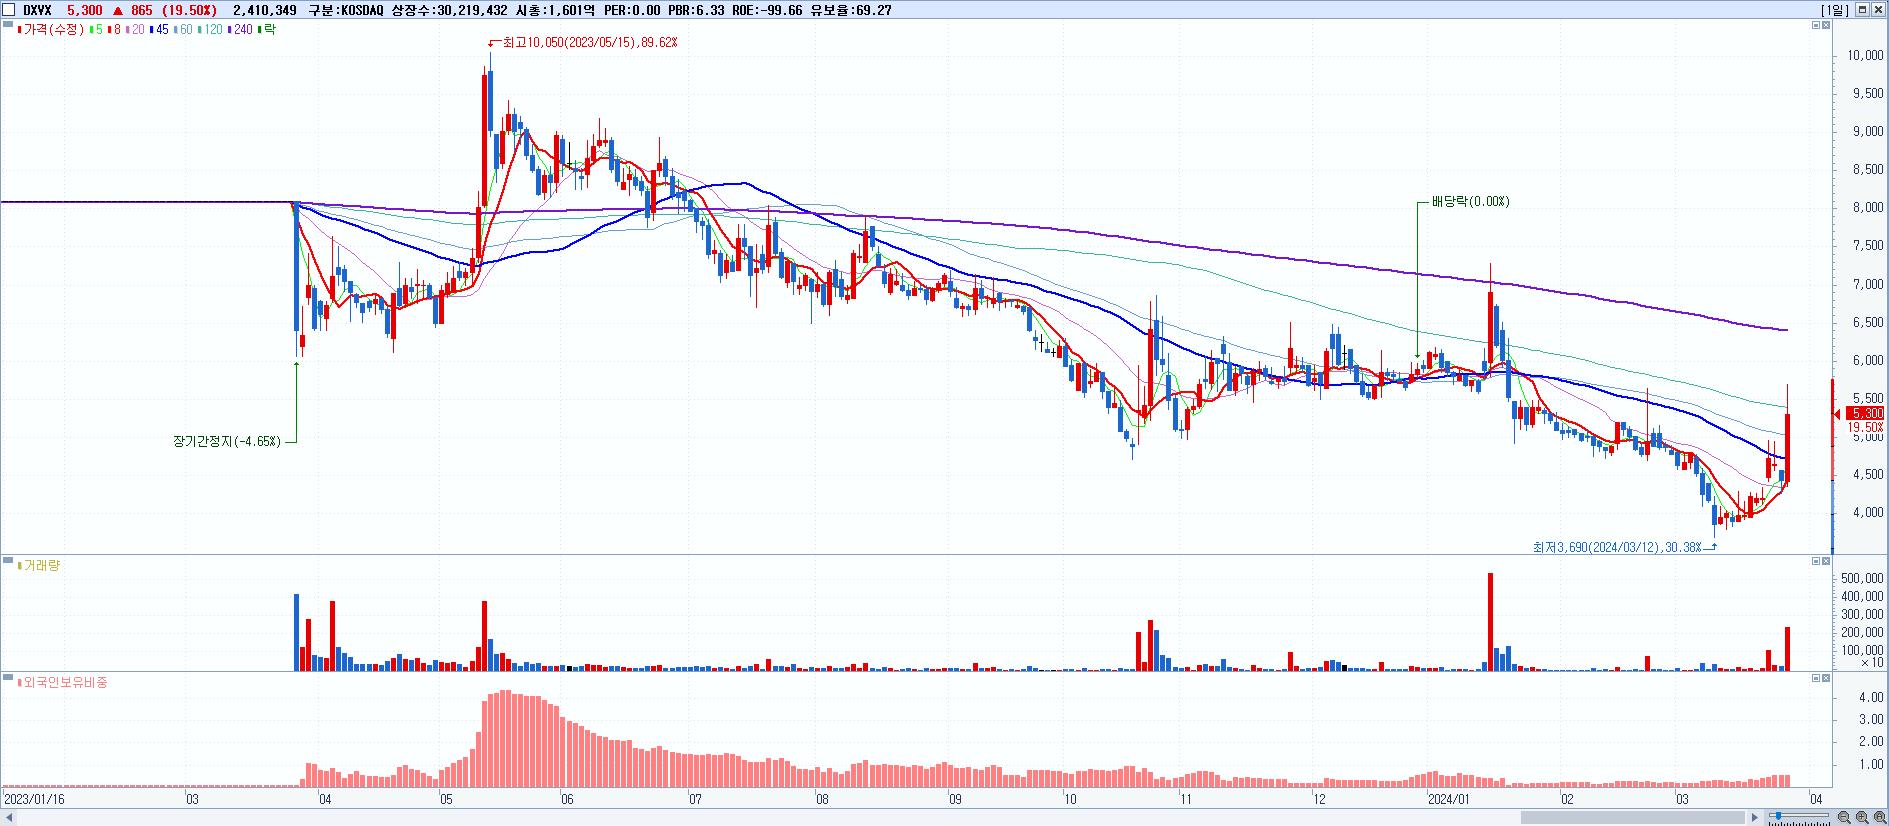The image size is (1889, 826).
Task: Click the 가격(수정) price legend label
Action: (51, 30)
